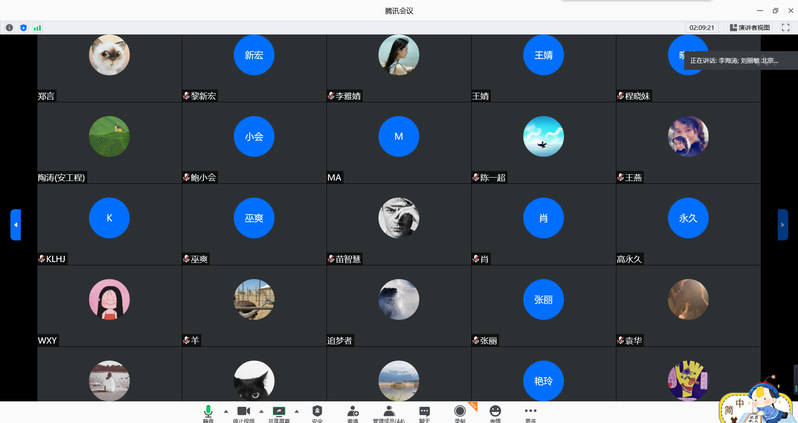Viewport: 798px width, 423px height.
Task: Go to next page of participants
Action: coord(783,224)
